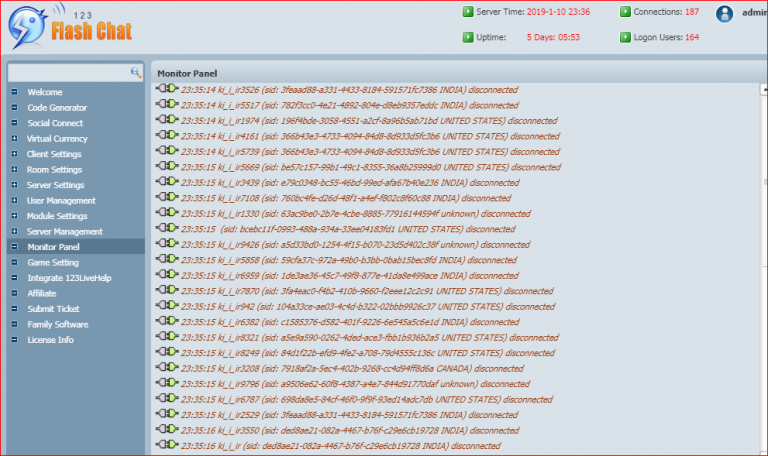The width and height of the screenshot is (768, 456).
Task: Select log entry for ki_i_ir2529 disconnected
Action: [349, 415]
